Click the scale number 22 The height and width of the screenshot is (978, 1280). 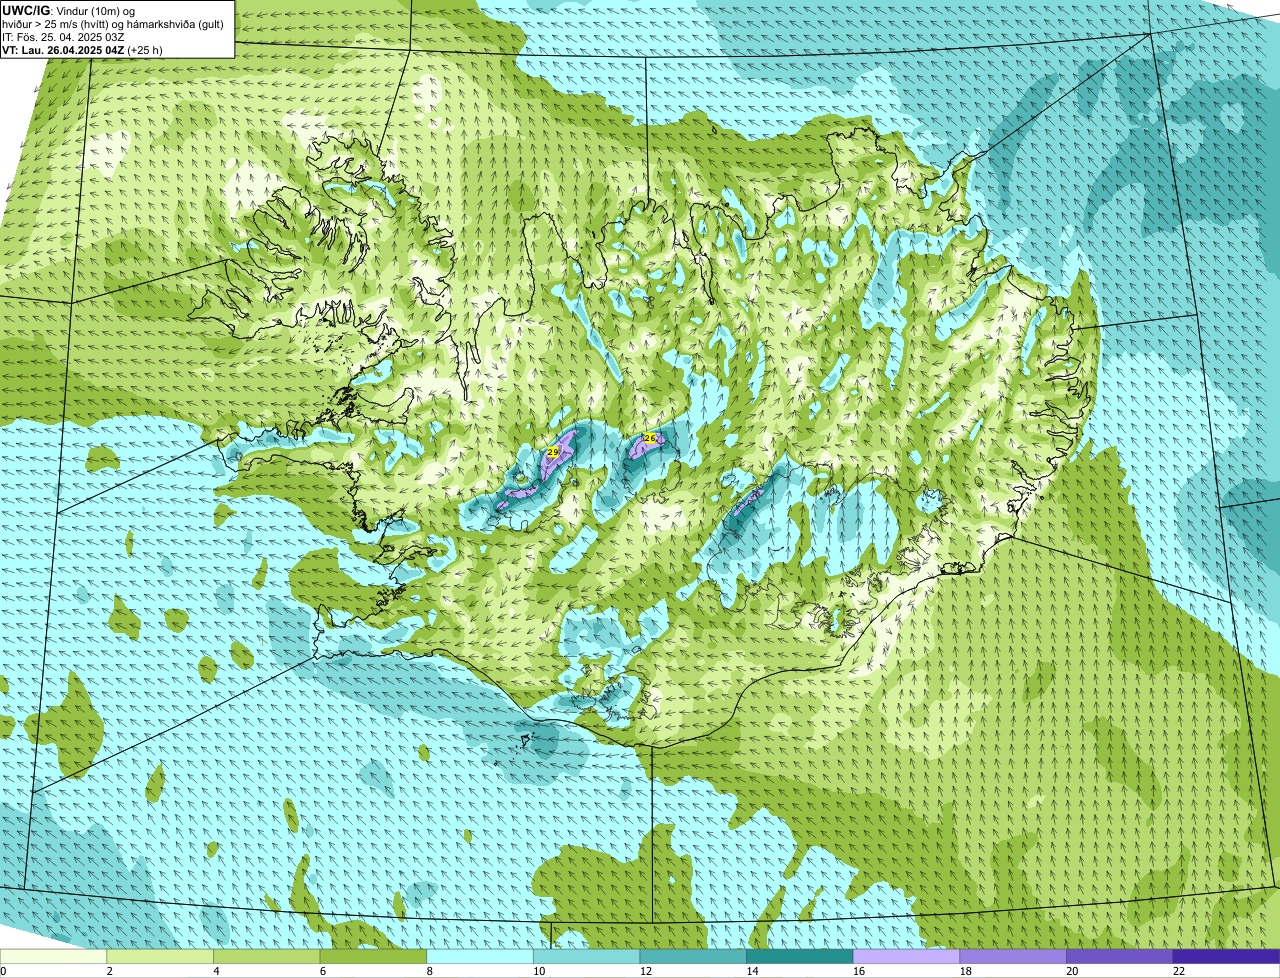click(x=1179, y=971)
